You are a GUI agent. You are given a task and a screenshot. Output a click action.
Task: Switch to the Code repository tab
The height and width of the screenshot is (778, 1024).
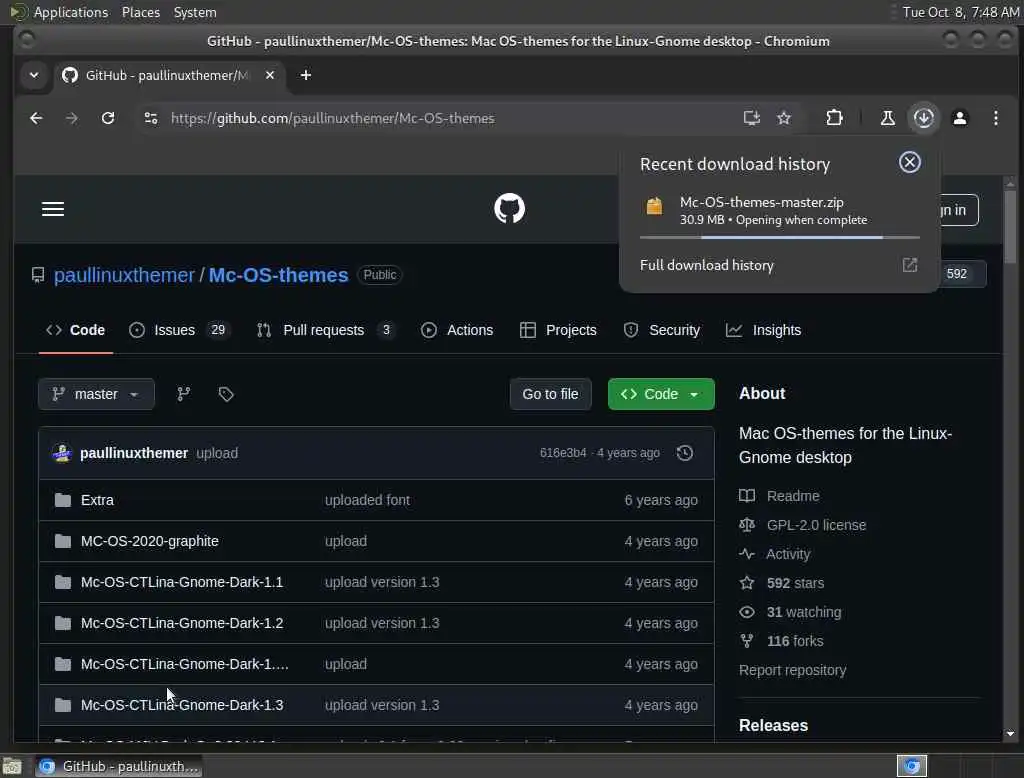(75, 330)
